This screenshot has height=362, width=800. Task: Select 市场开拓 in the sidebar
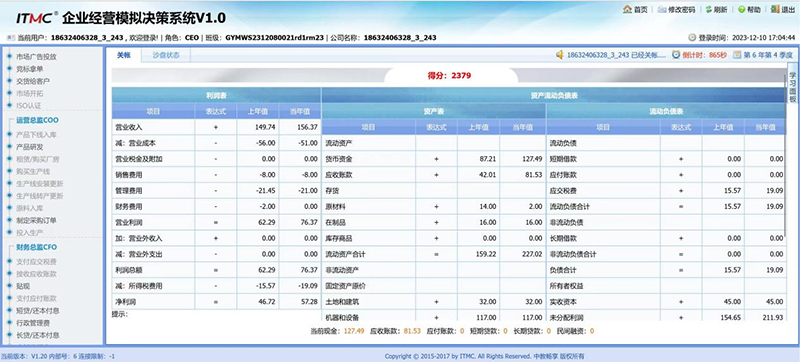30,93
